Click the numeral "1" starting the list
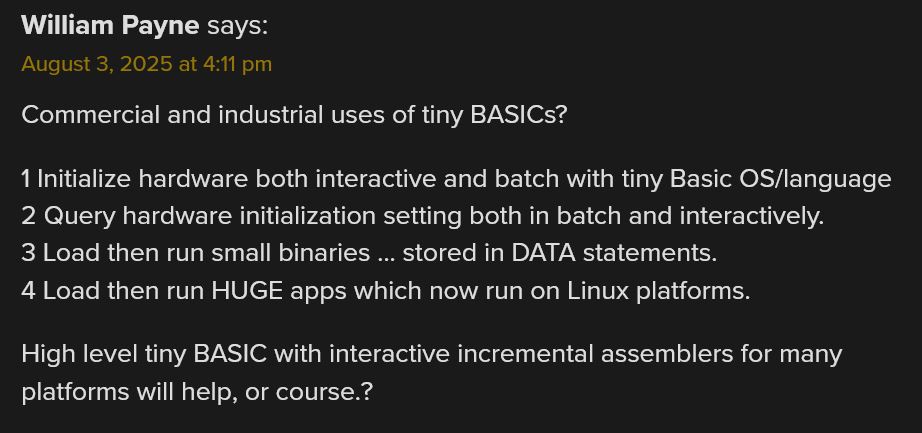This screenshot has height=433, width=922. pos(26,179)
